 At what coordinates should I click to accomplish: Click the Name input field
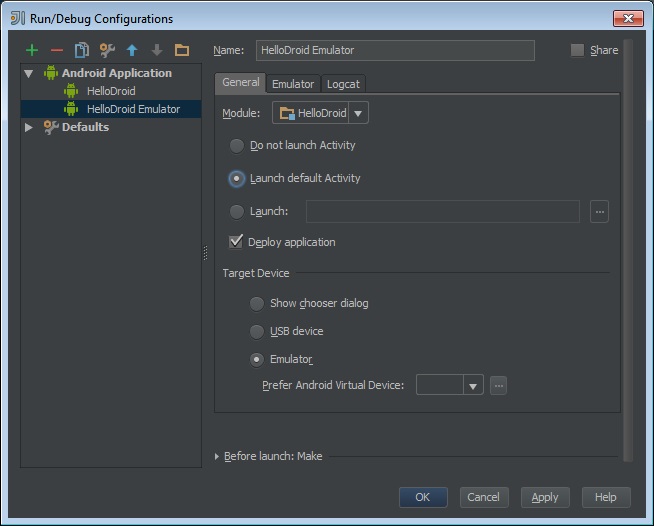click(395, 50)
